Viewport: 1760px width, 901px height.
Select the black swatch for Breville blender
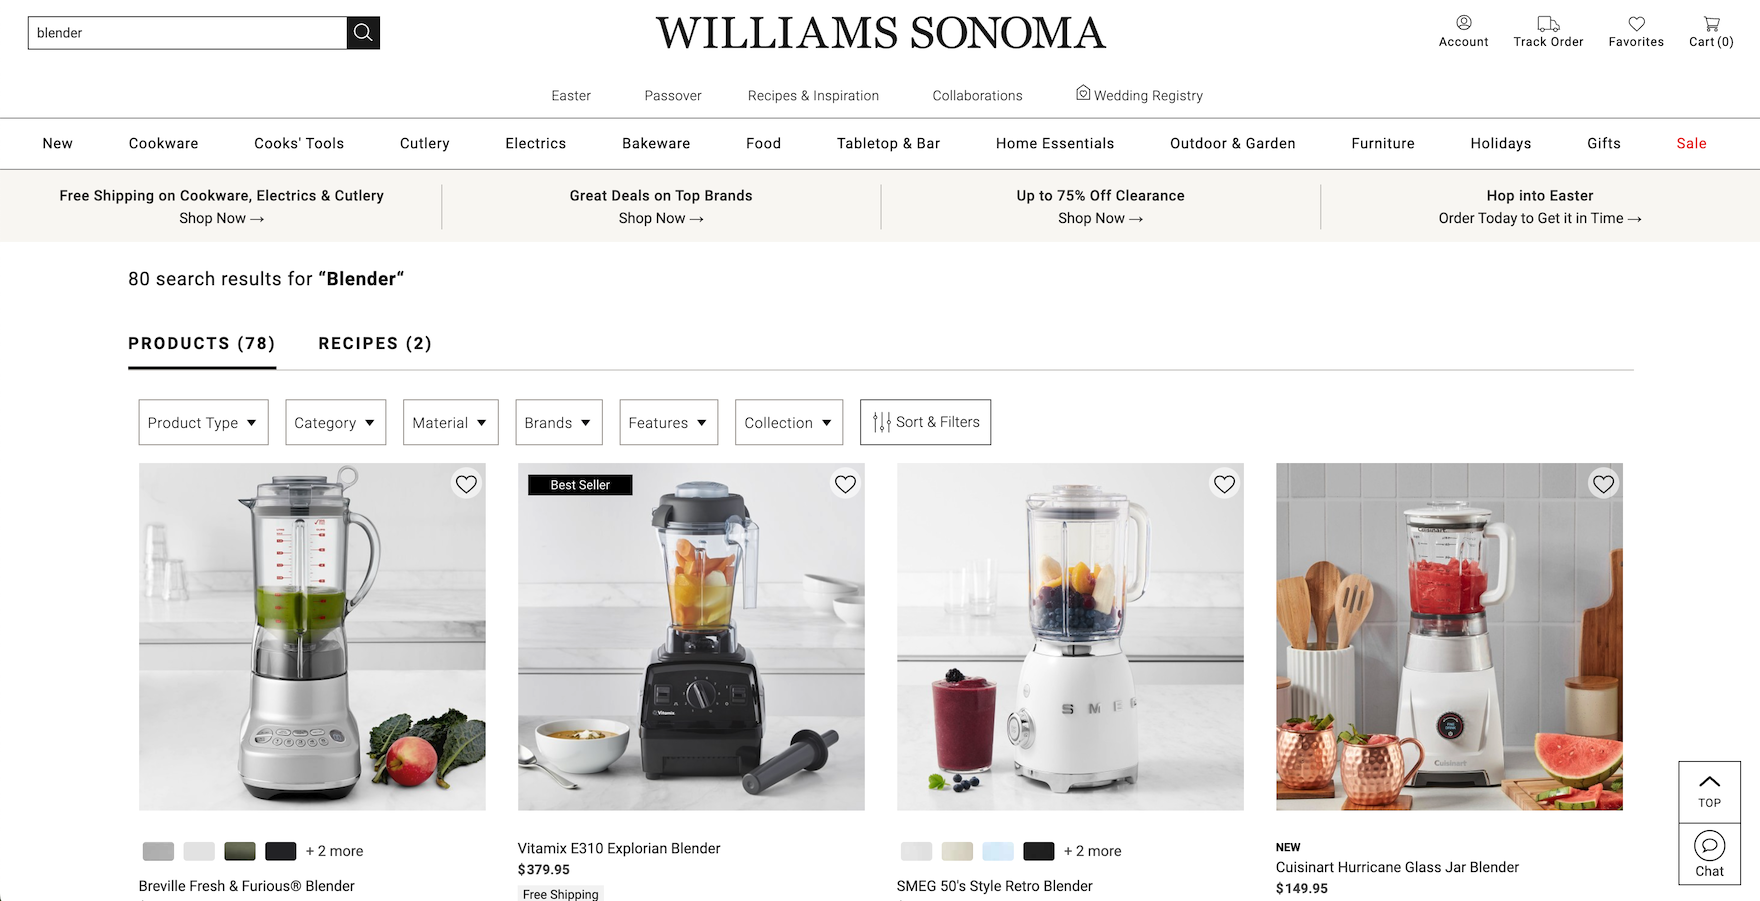pyautogui.click(x=281, y=851)
